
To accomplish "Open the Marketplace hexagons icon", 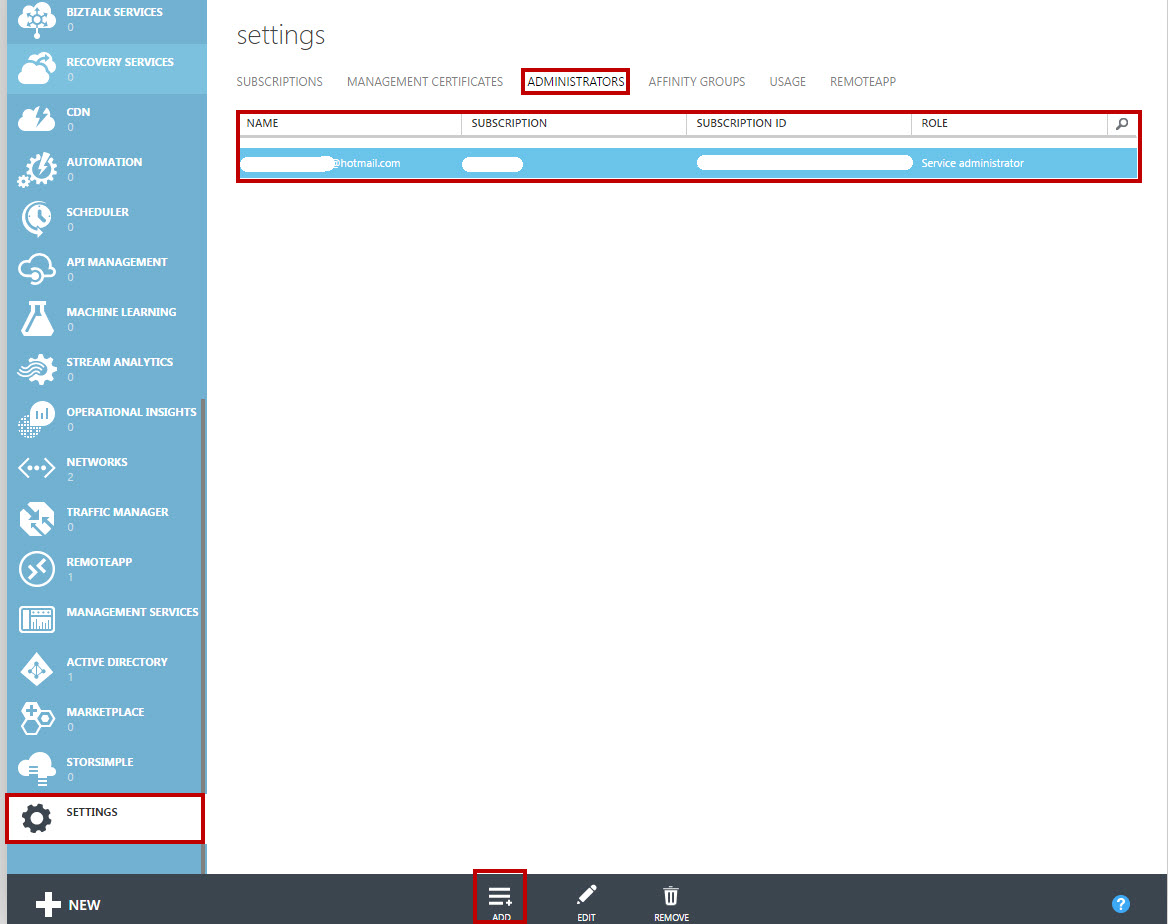I will click(x=36, y=718).
